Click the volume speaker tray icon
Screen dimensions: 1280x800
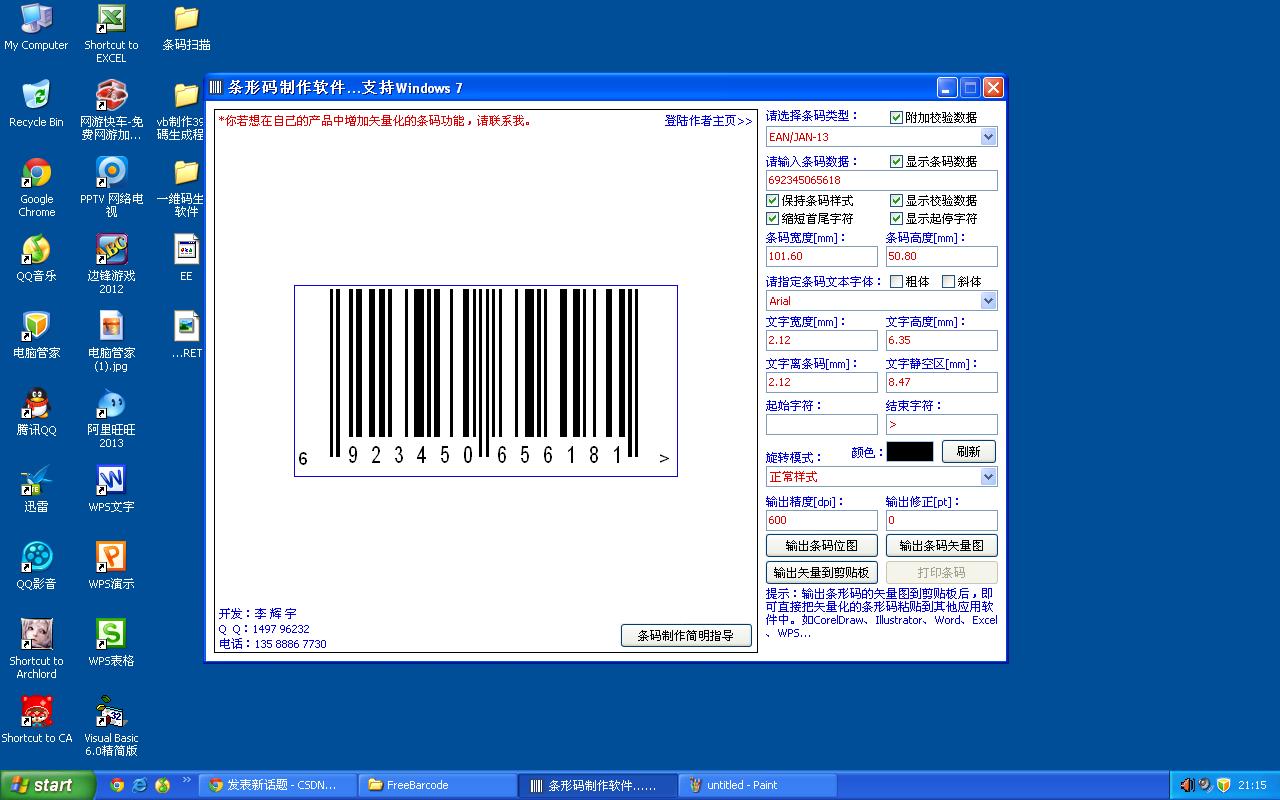pyautogui.click(x=1187, y=785)
